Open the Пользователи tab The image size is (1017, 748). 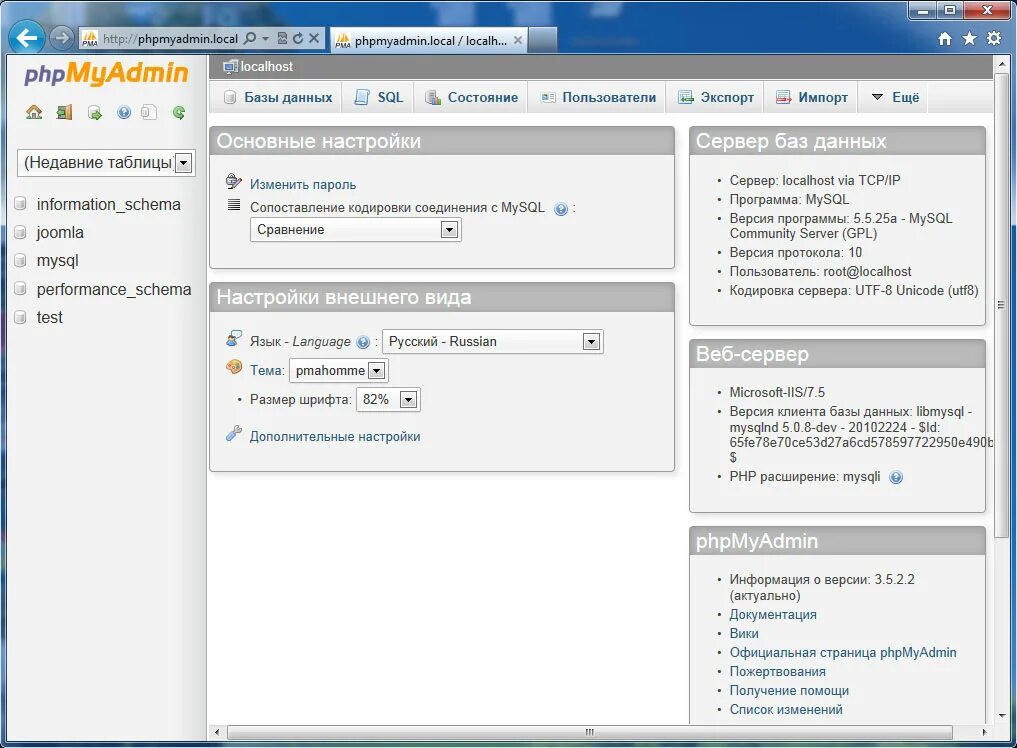599,97
